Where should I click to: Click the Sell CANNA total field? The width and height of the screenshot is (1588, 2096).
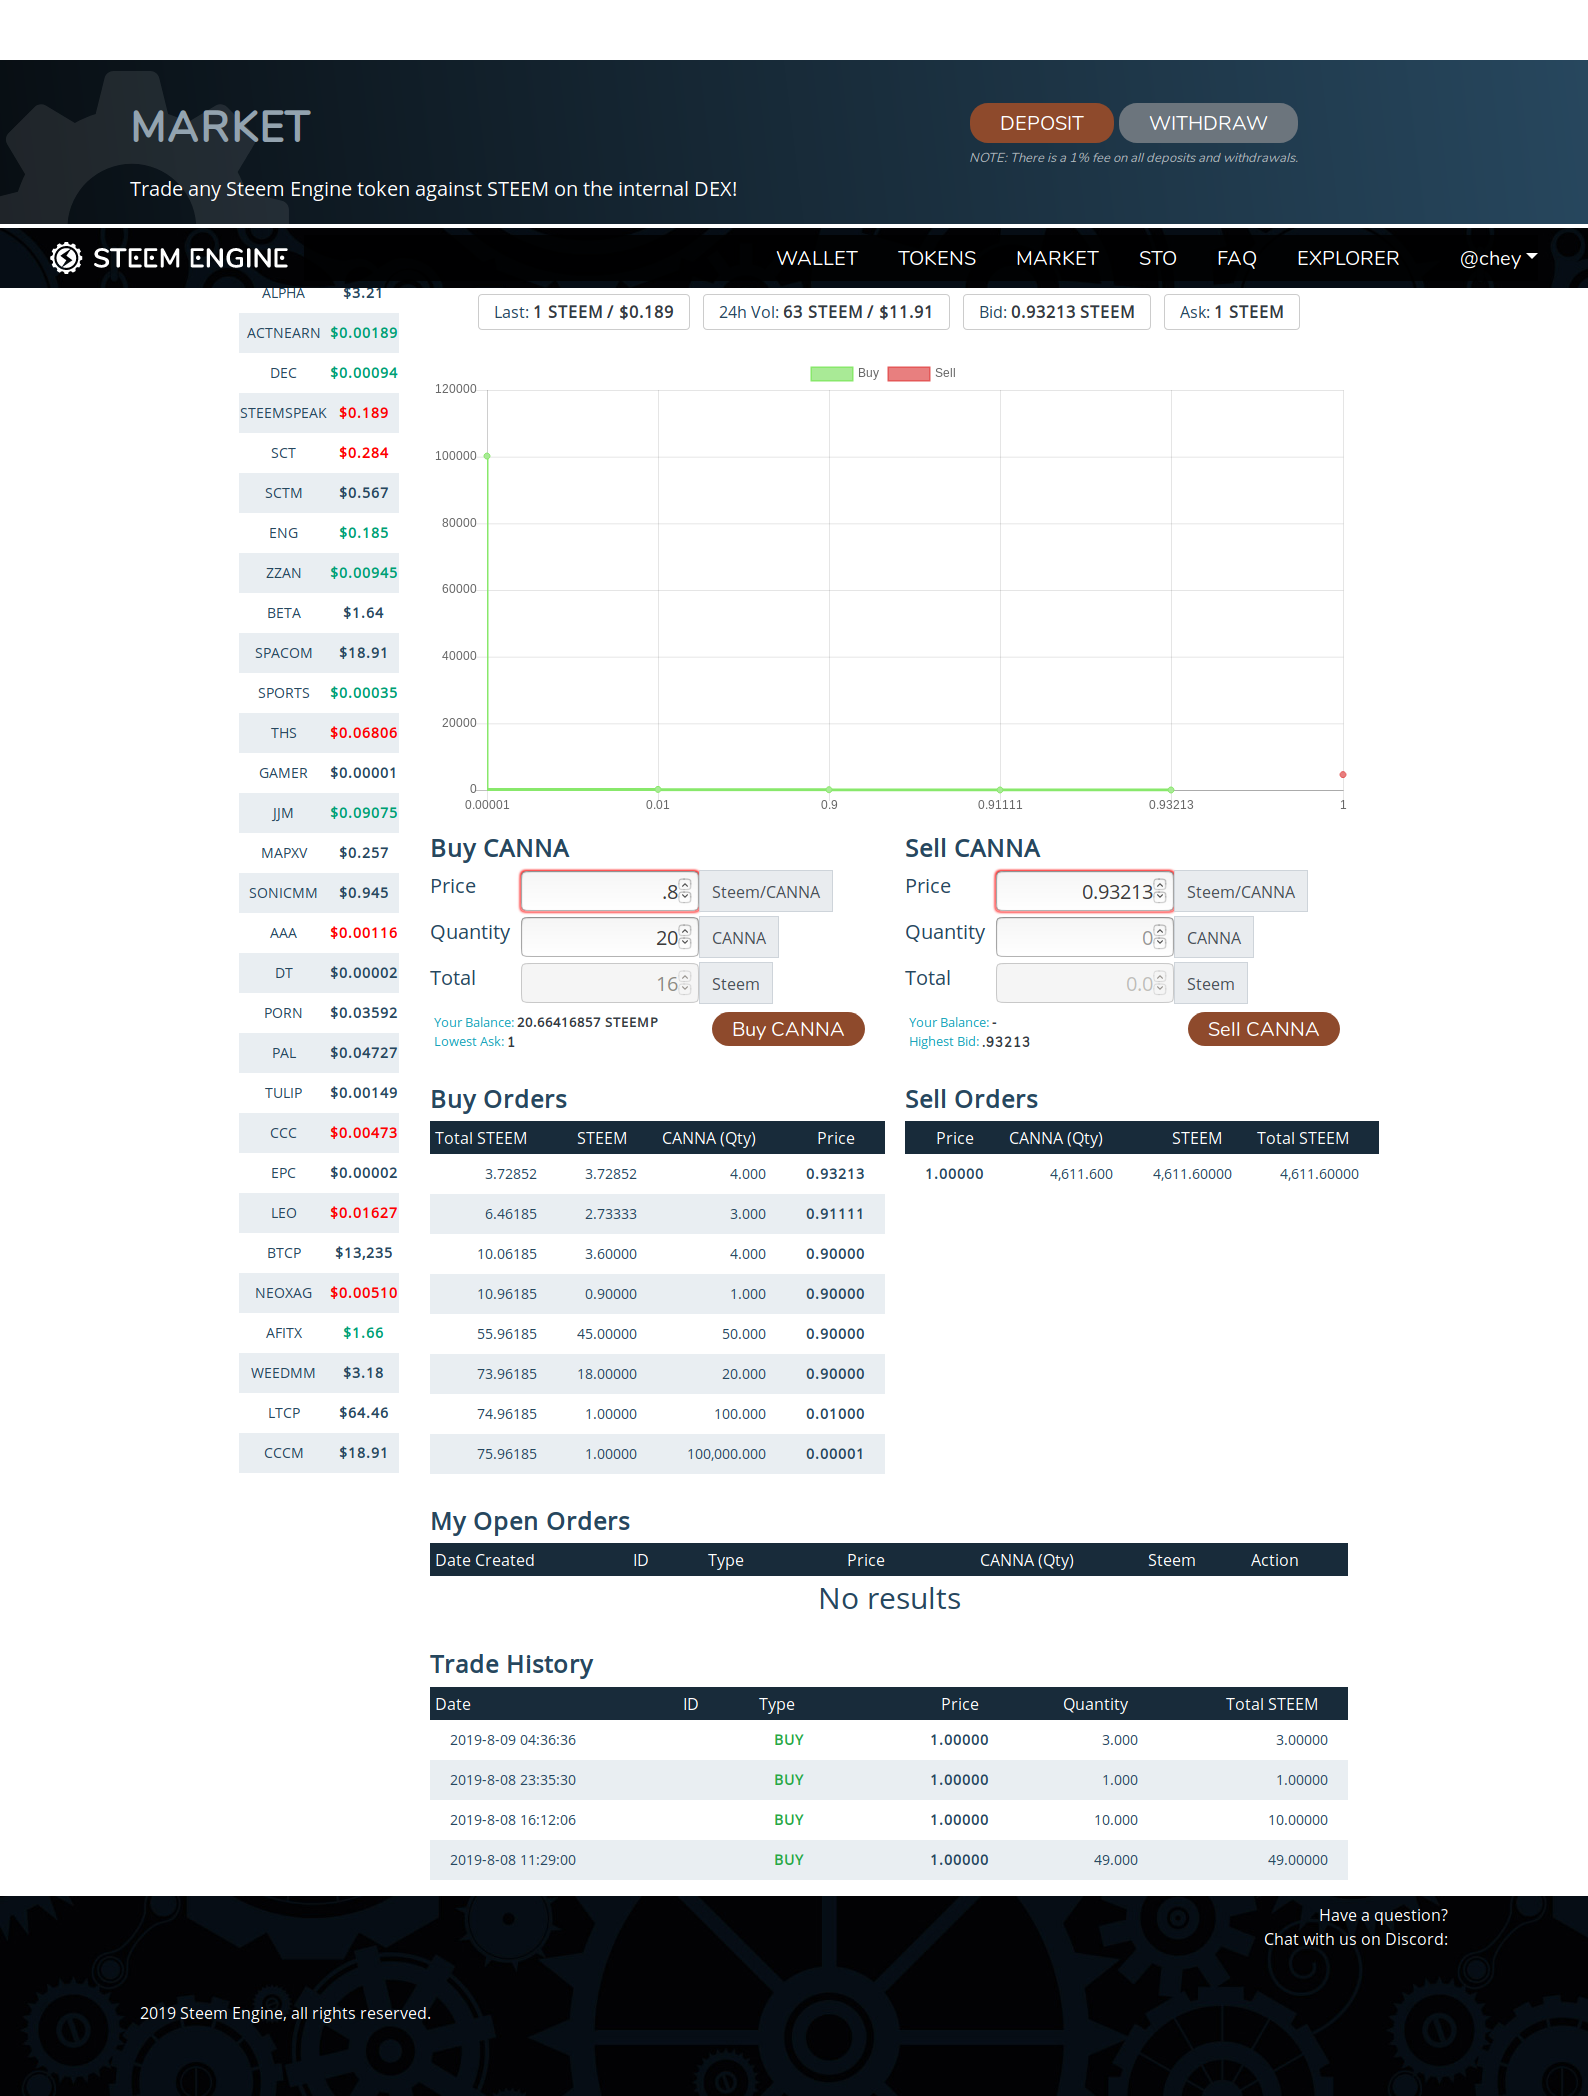[1084, 983]
